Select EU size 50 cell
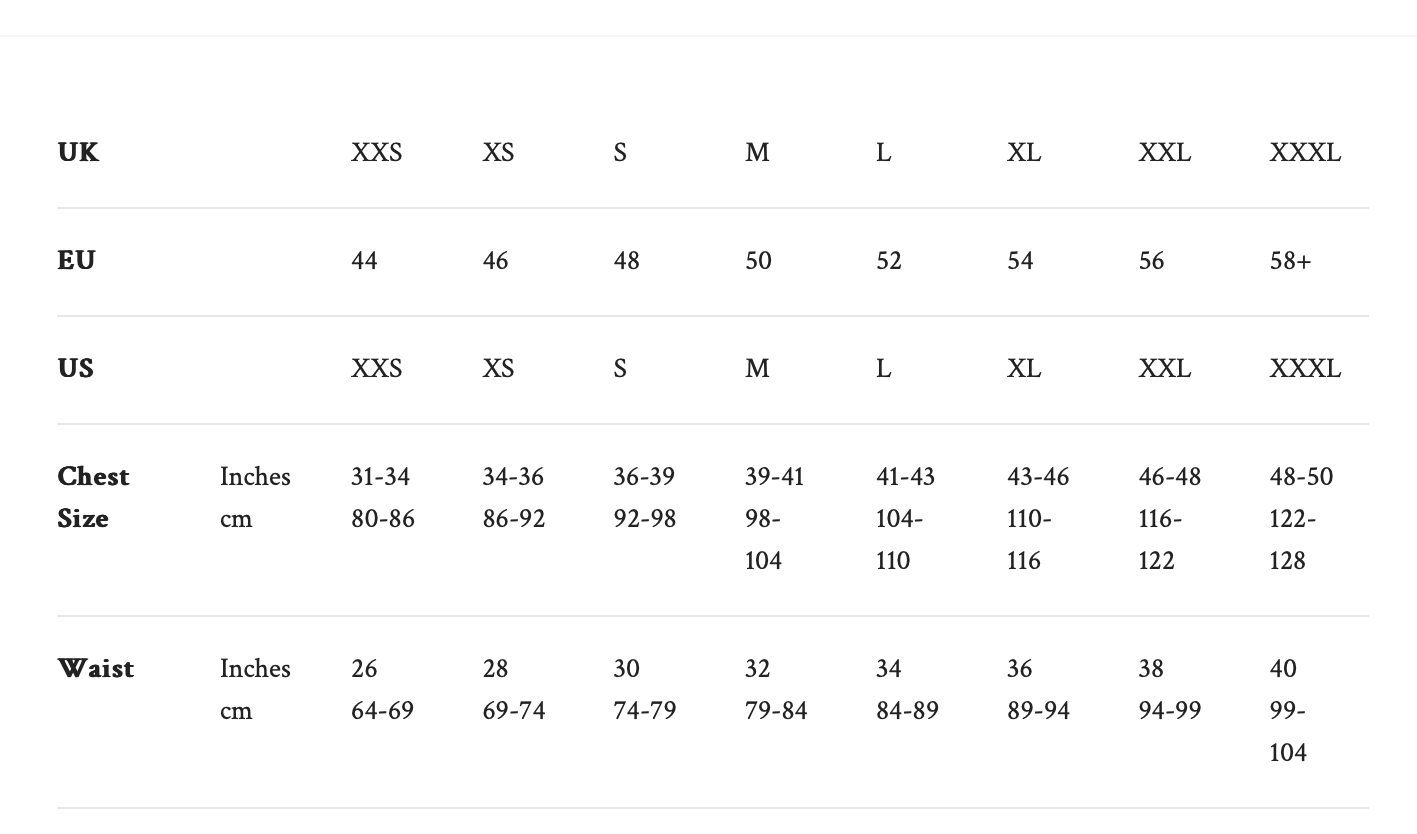Screen dimensions: 1417x834 tap(758, 261)
